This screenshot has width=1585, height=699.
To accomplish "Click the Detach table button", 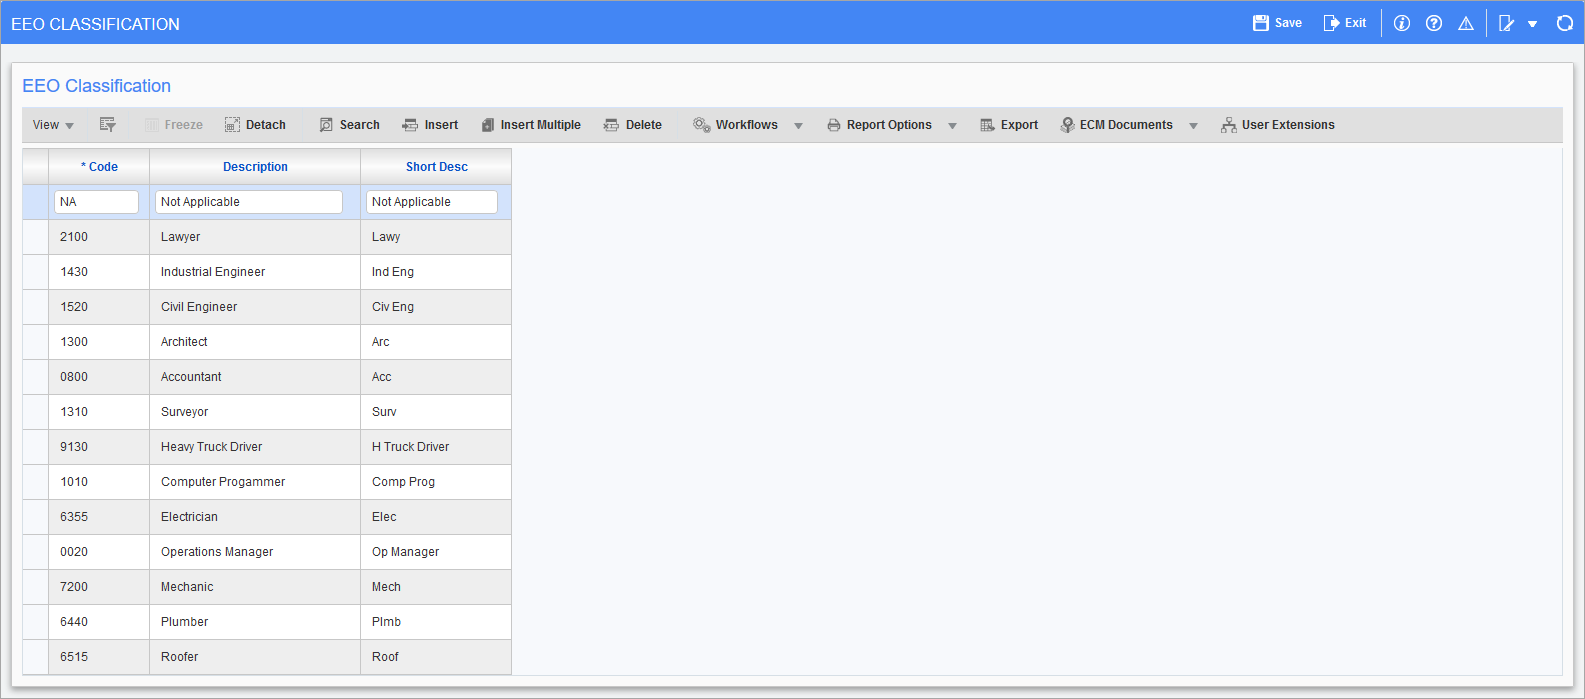I will tap(255, 125).
